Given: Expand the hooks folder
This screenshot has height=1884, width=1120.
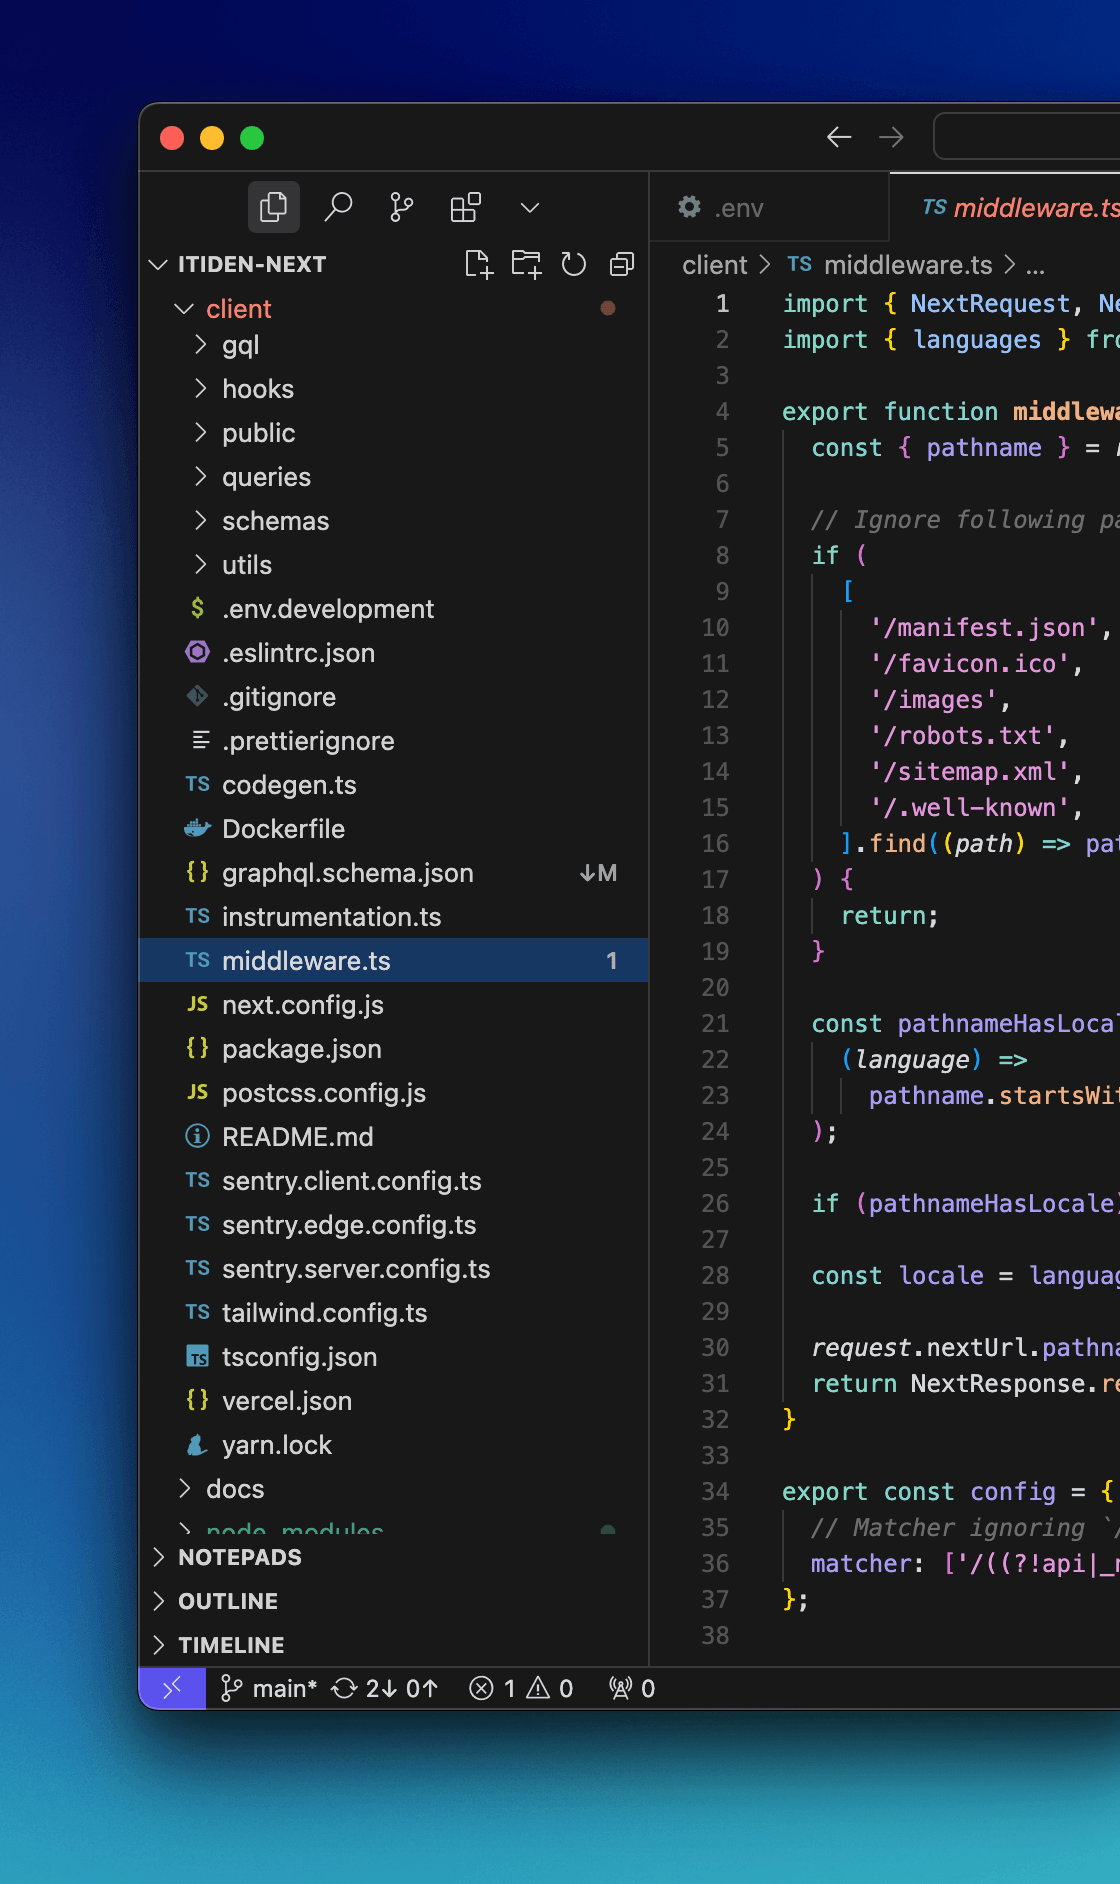Looking at the screenshot, I should [257, 389].
